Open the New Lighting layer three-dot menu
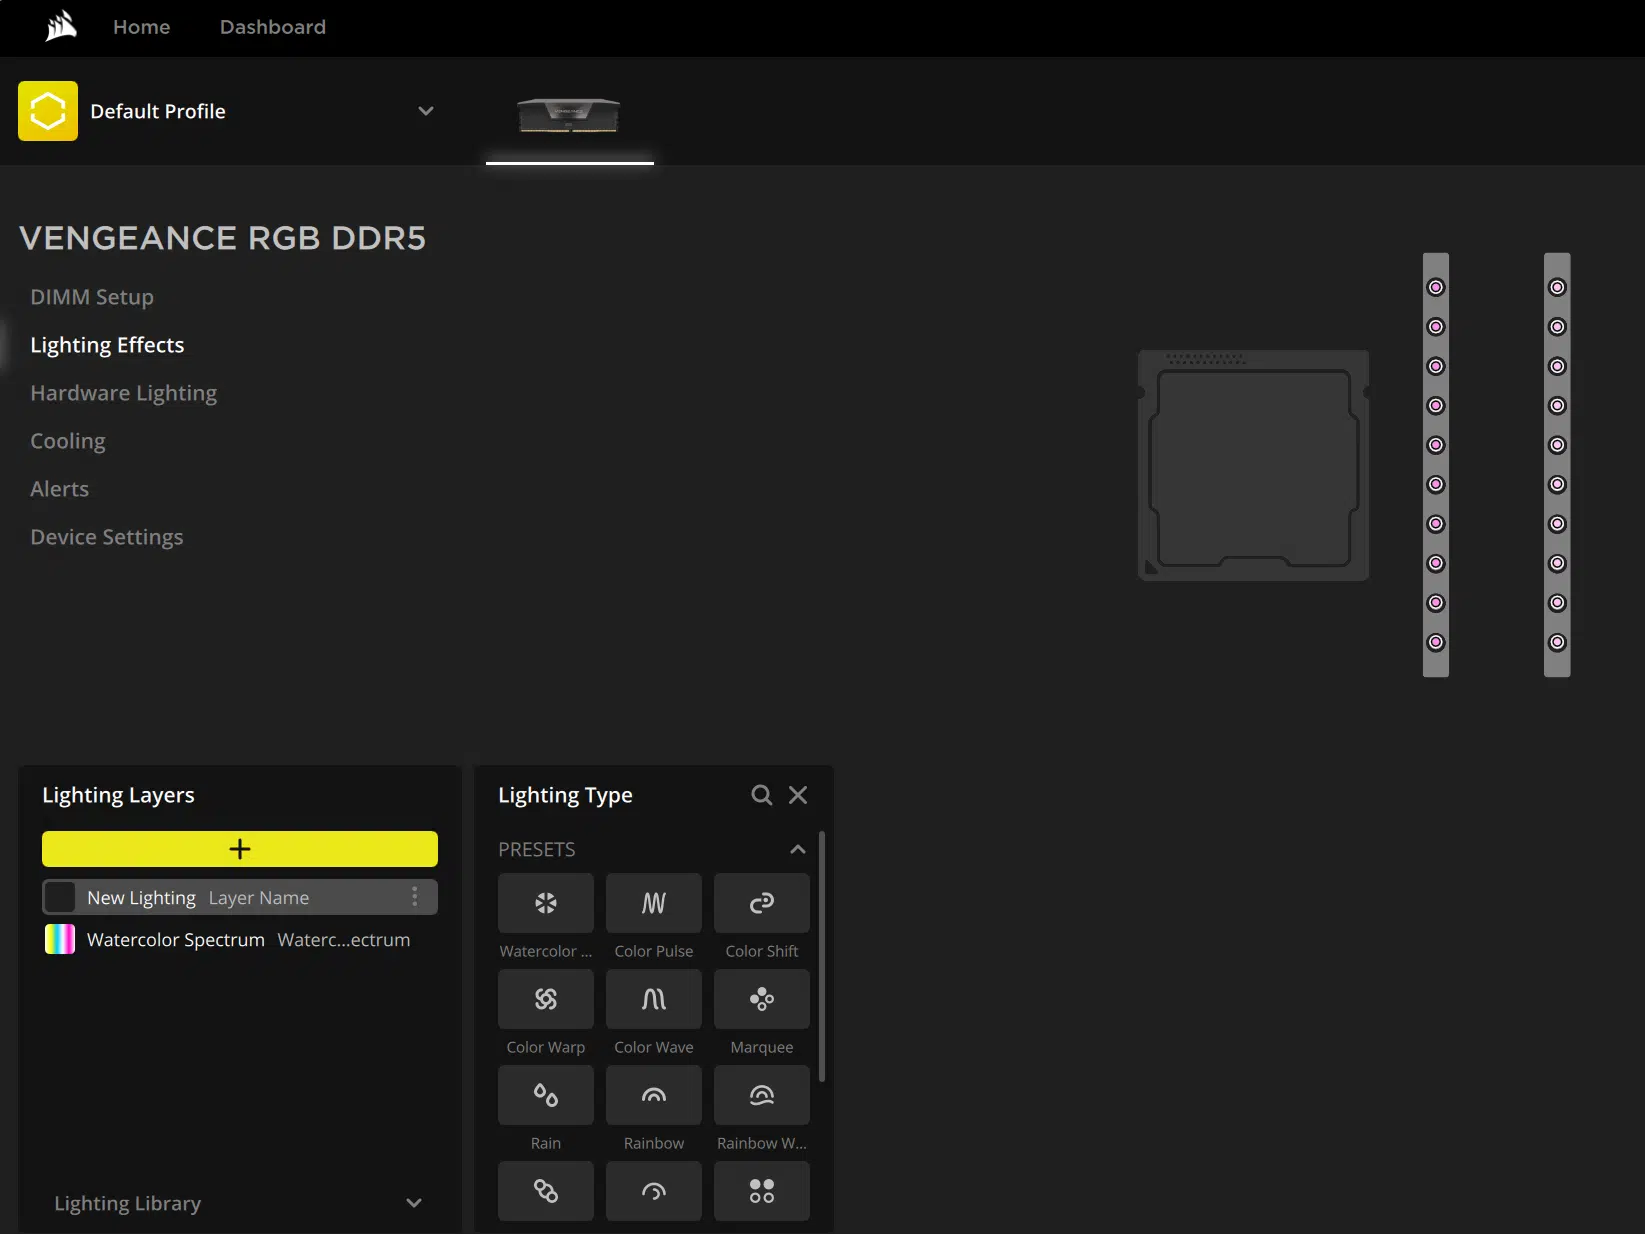Screen dimensions: 1645x1234 click(x=415, y=897)
